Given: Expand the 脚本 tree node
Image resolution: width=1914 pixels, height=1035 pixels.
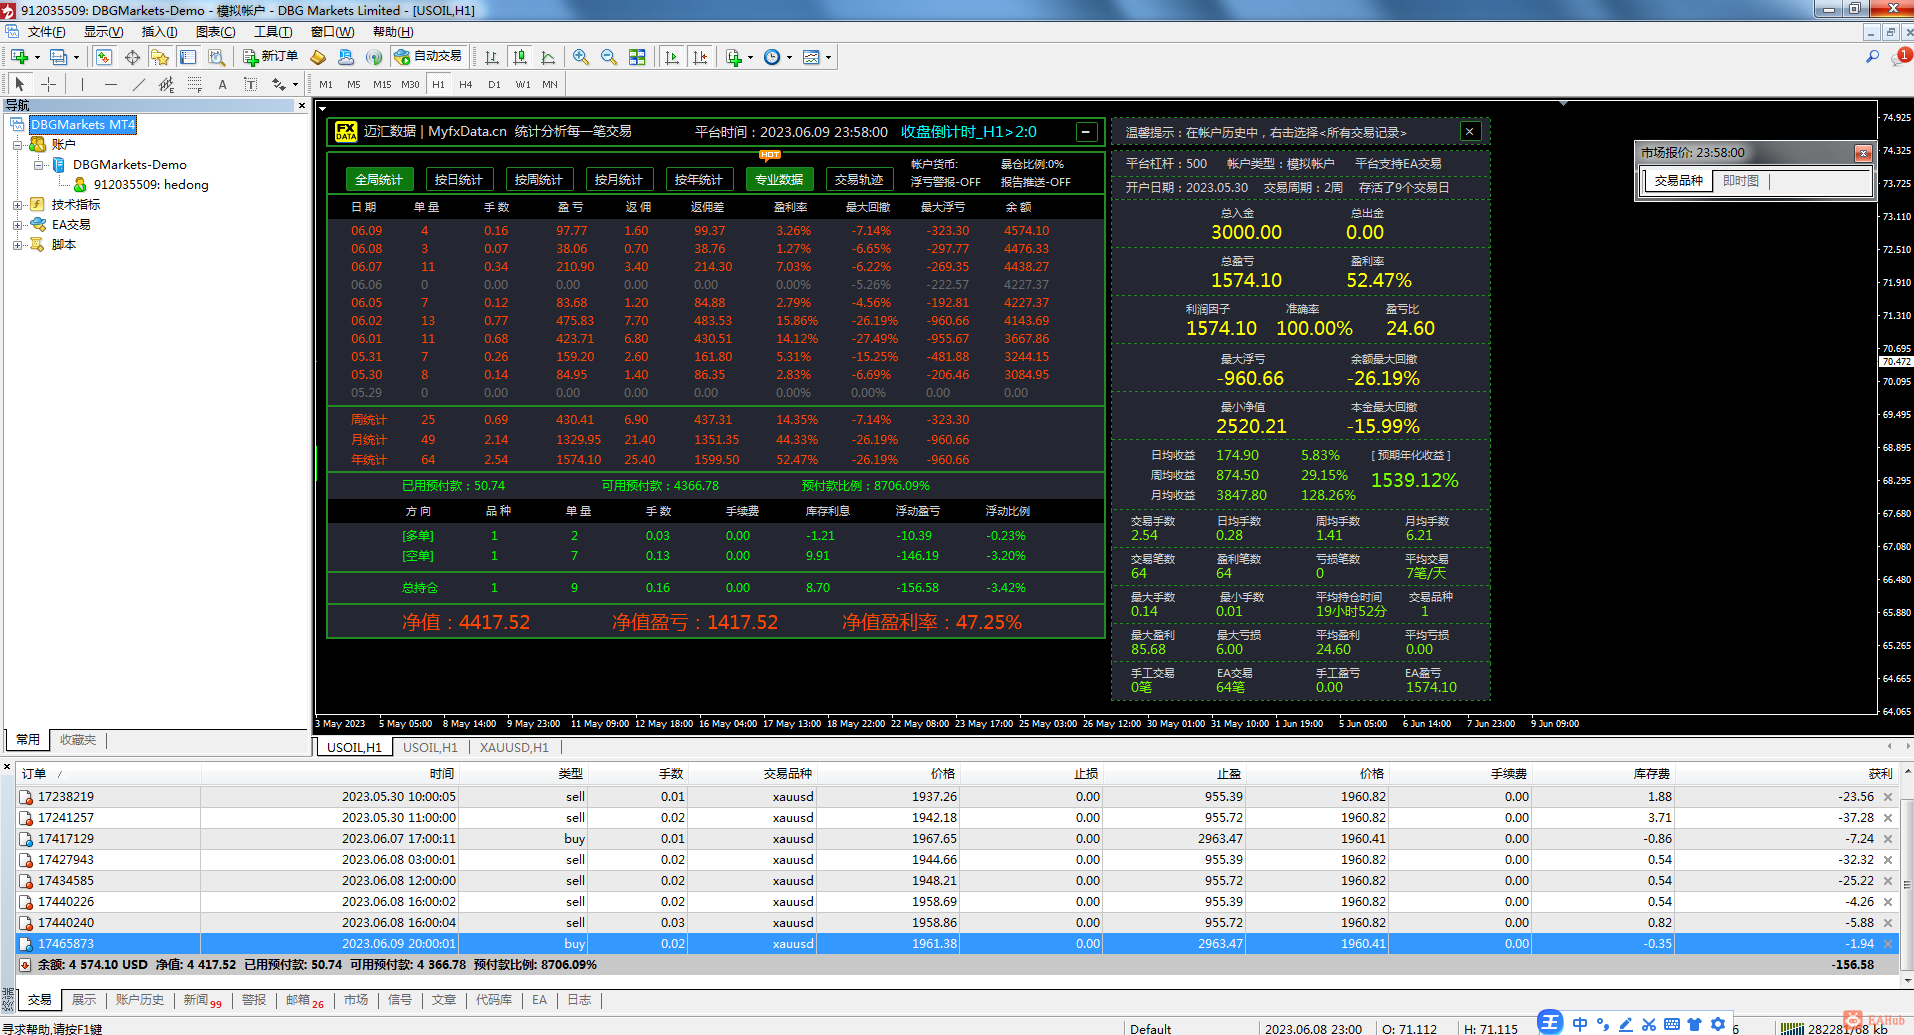Looking at the screenshot, I should (x=17, y=245).
